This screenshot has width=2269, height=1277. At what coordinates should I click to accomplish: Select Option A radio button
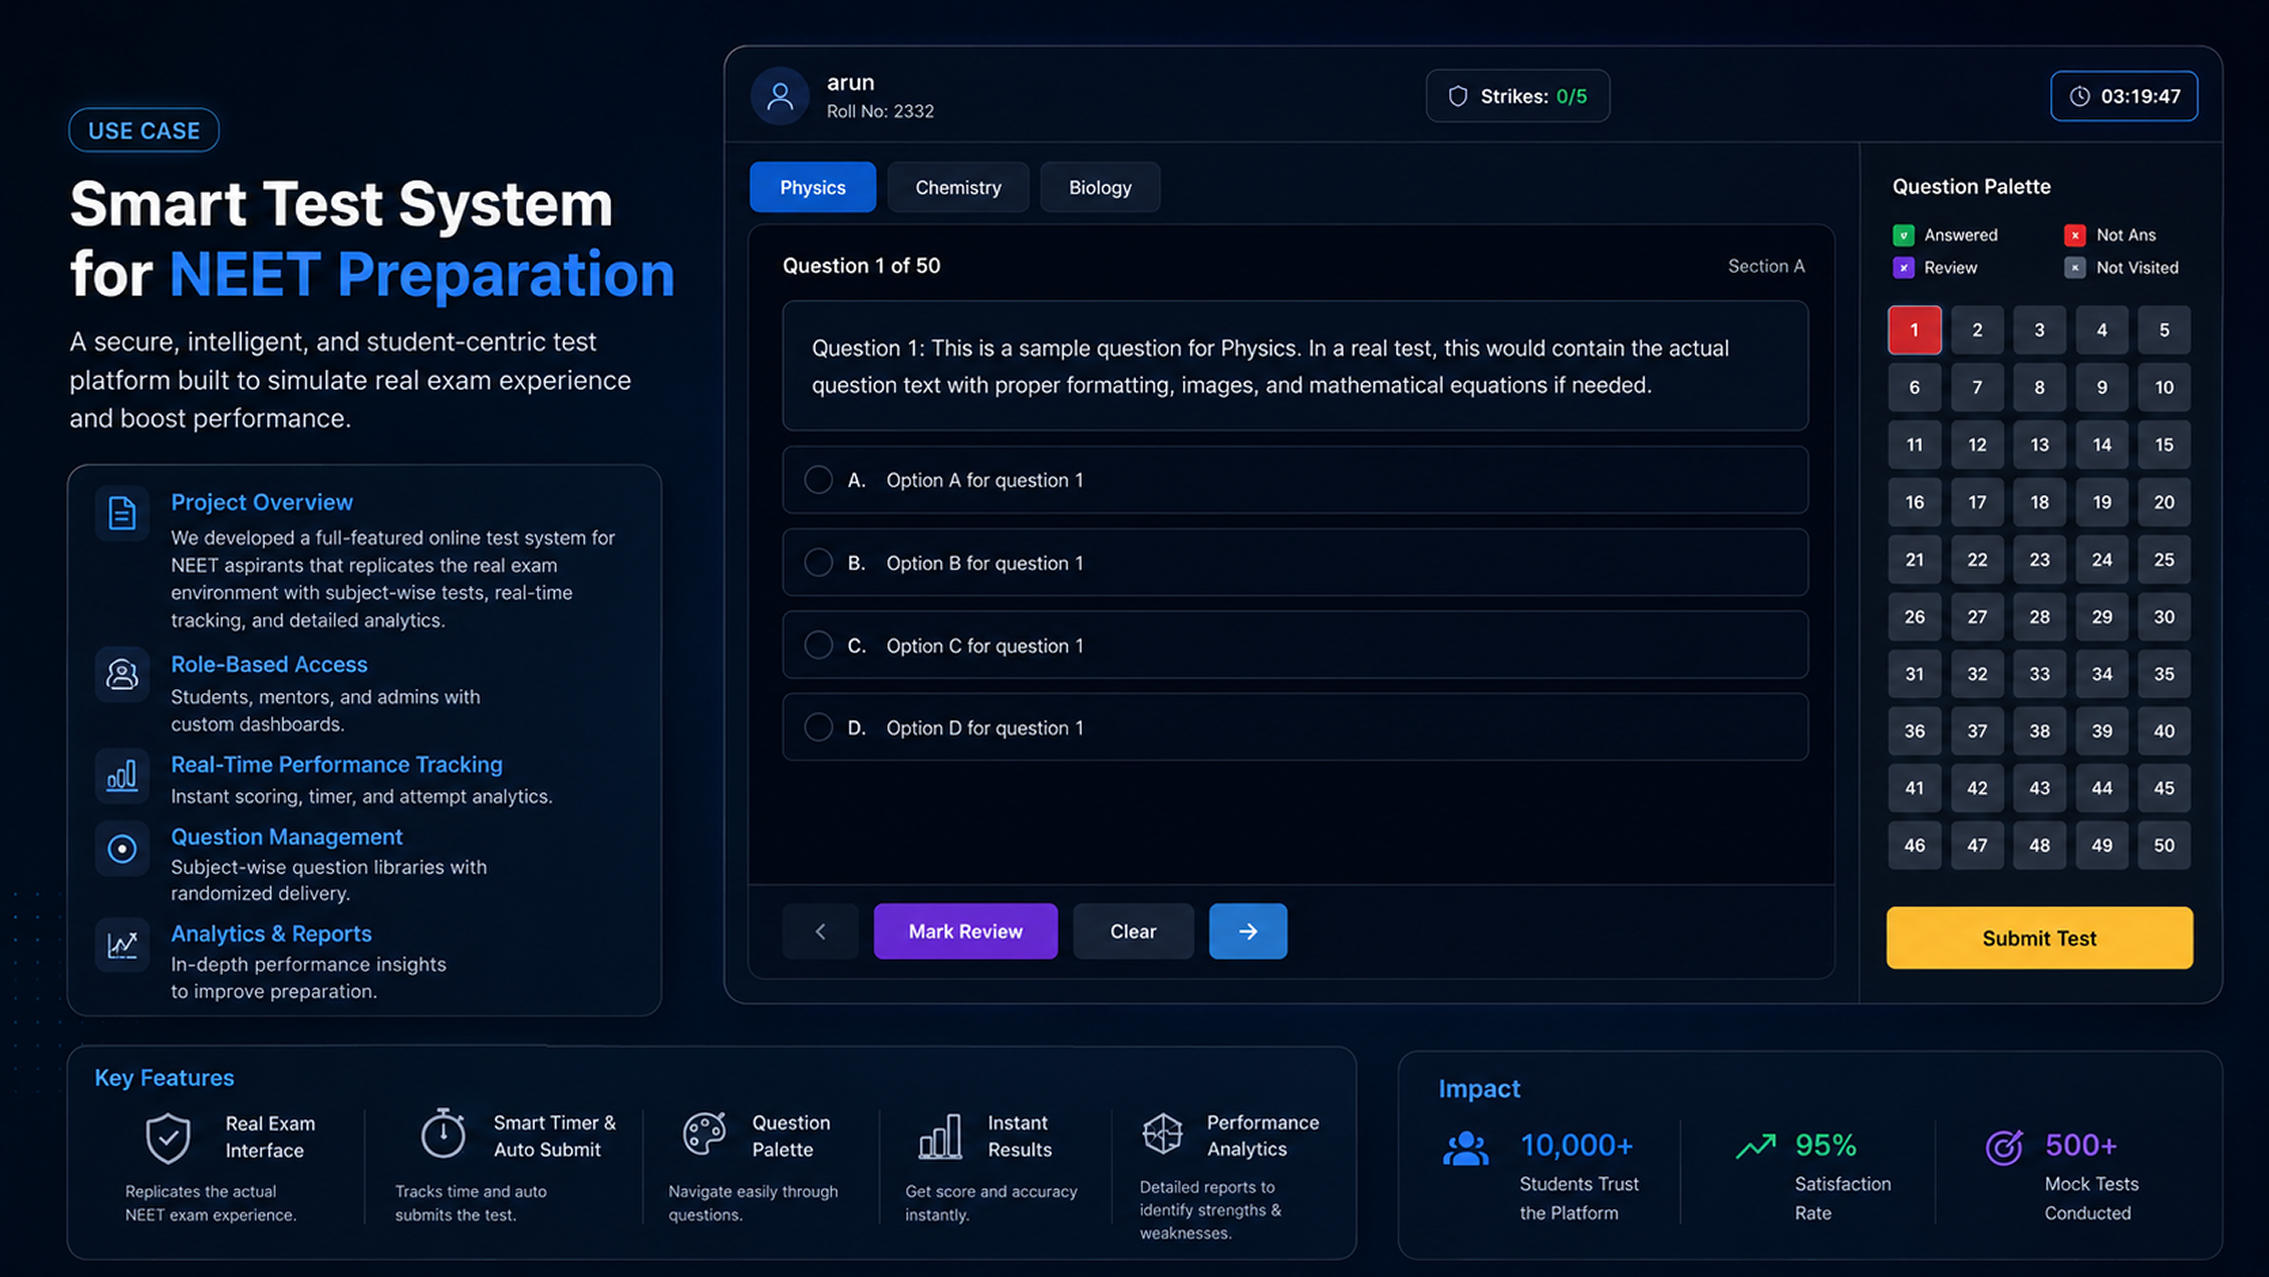pos(818,480)
